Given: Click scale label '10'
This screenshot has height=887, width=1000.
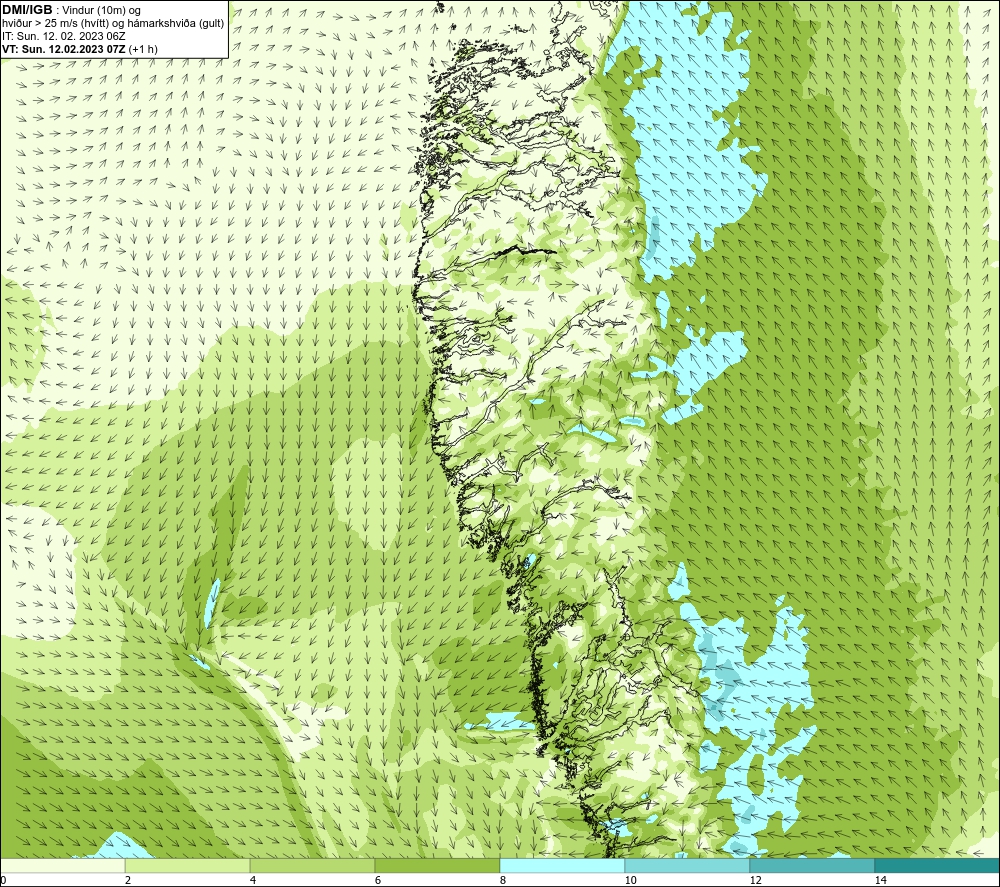Looking at the screenshot, I should point(630,881).
